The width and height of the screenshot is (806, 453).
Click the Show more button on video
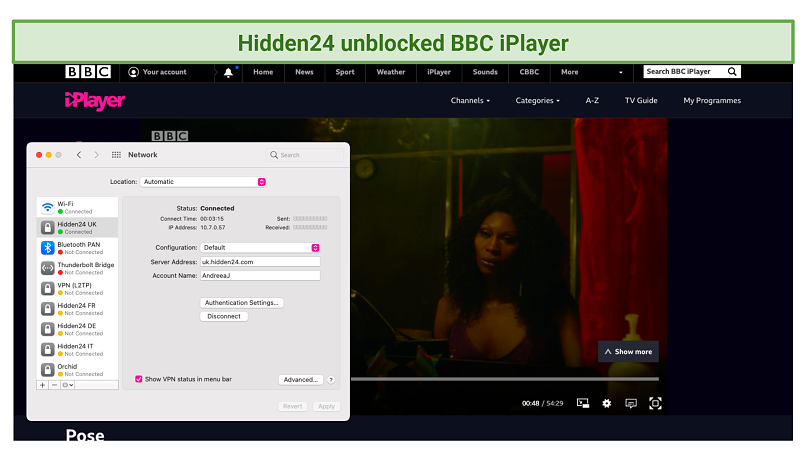[x=628, y=352]
